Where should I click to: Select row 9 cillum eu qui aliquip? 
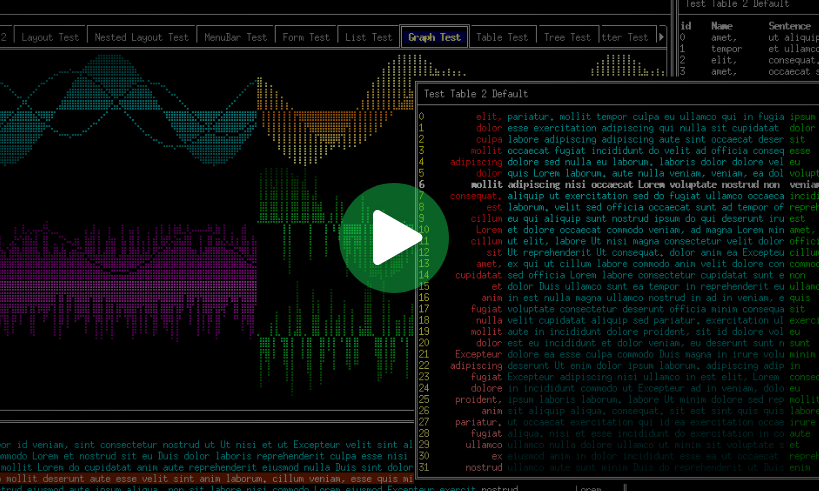click(618, 218)
